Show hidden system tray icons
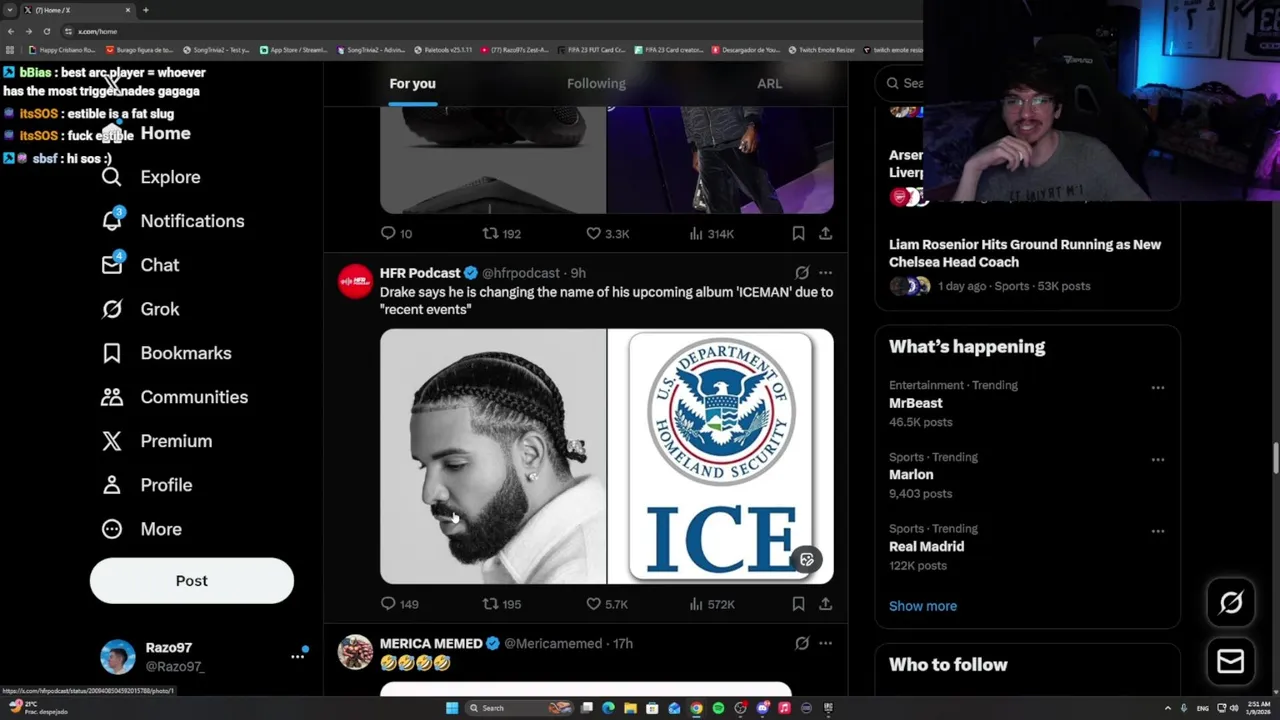Screen dimensions: 1280x720 [x=1167, y=708]
